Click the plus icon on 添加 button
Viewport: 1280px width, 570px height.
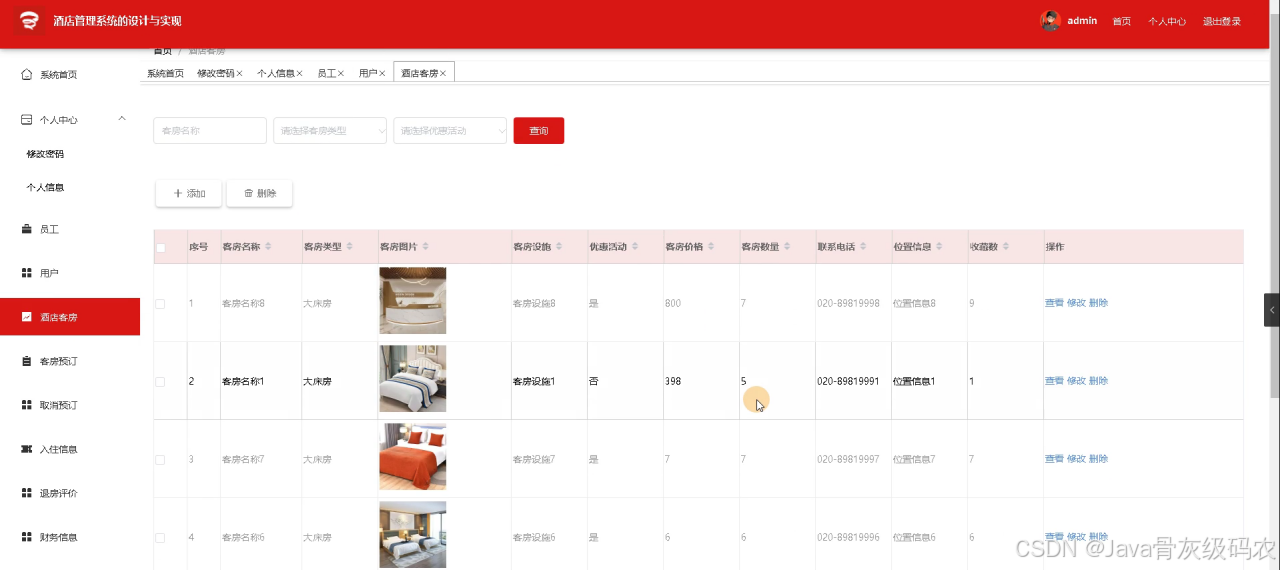(x=178, y=194)
